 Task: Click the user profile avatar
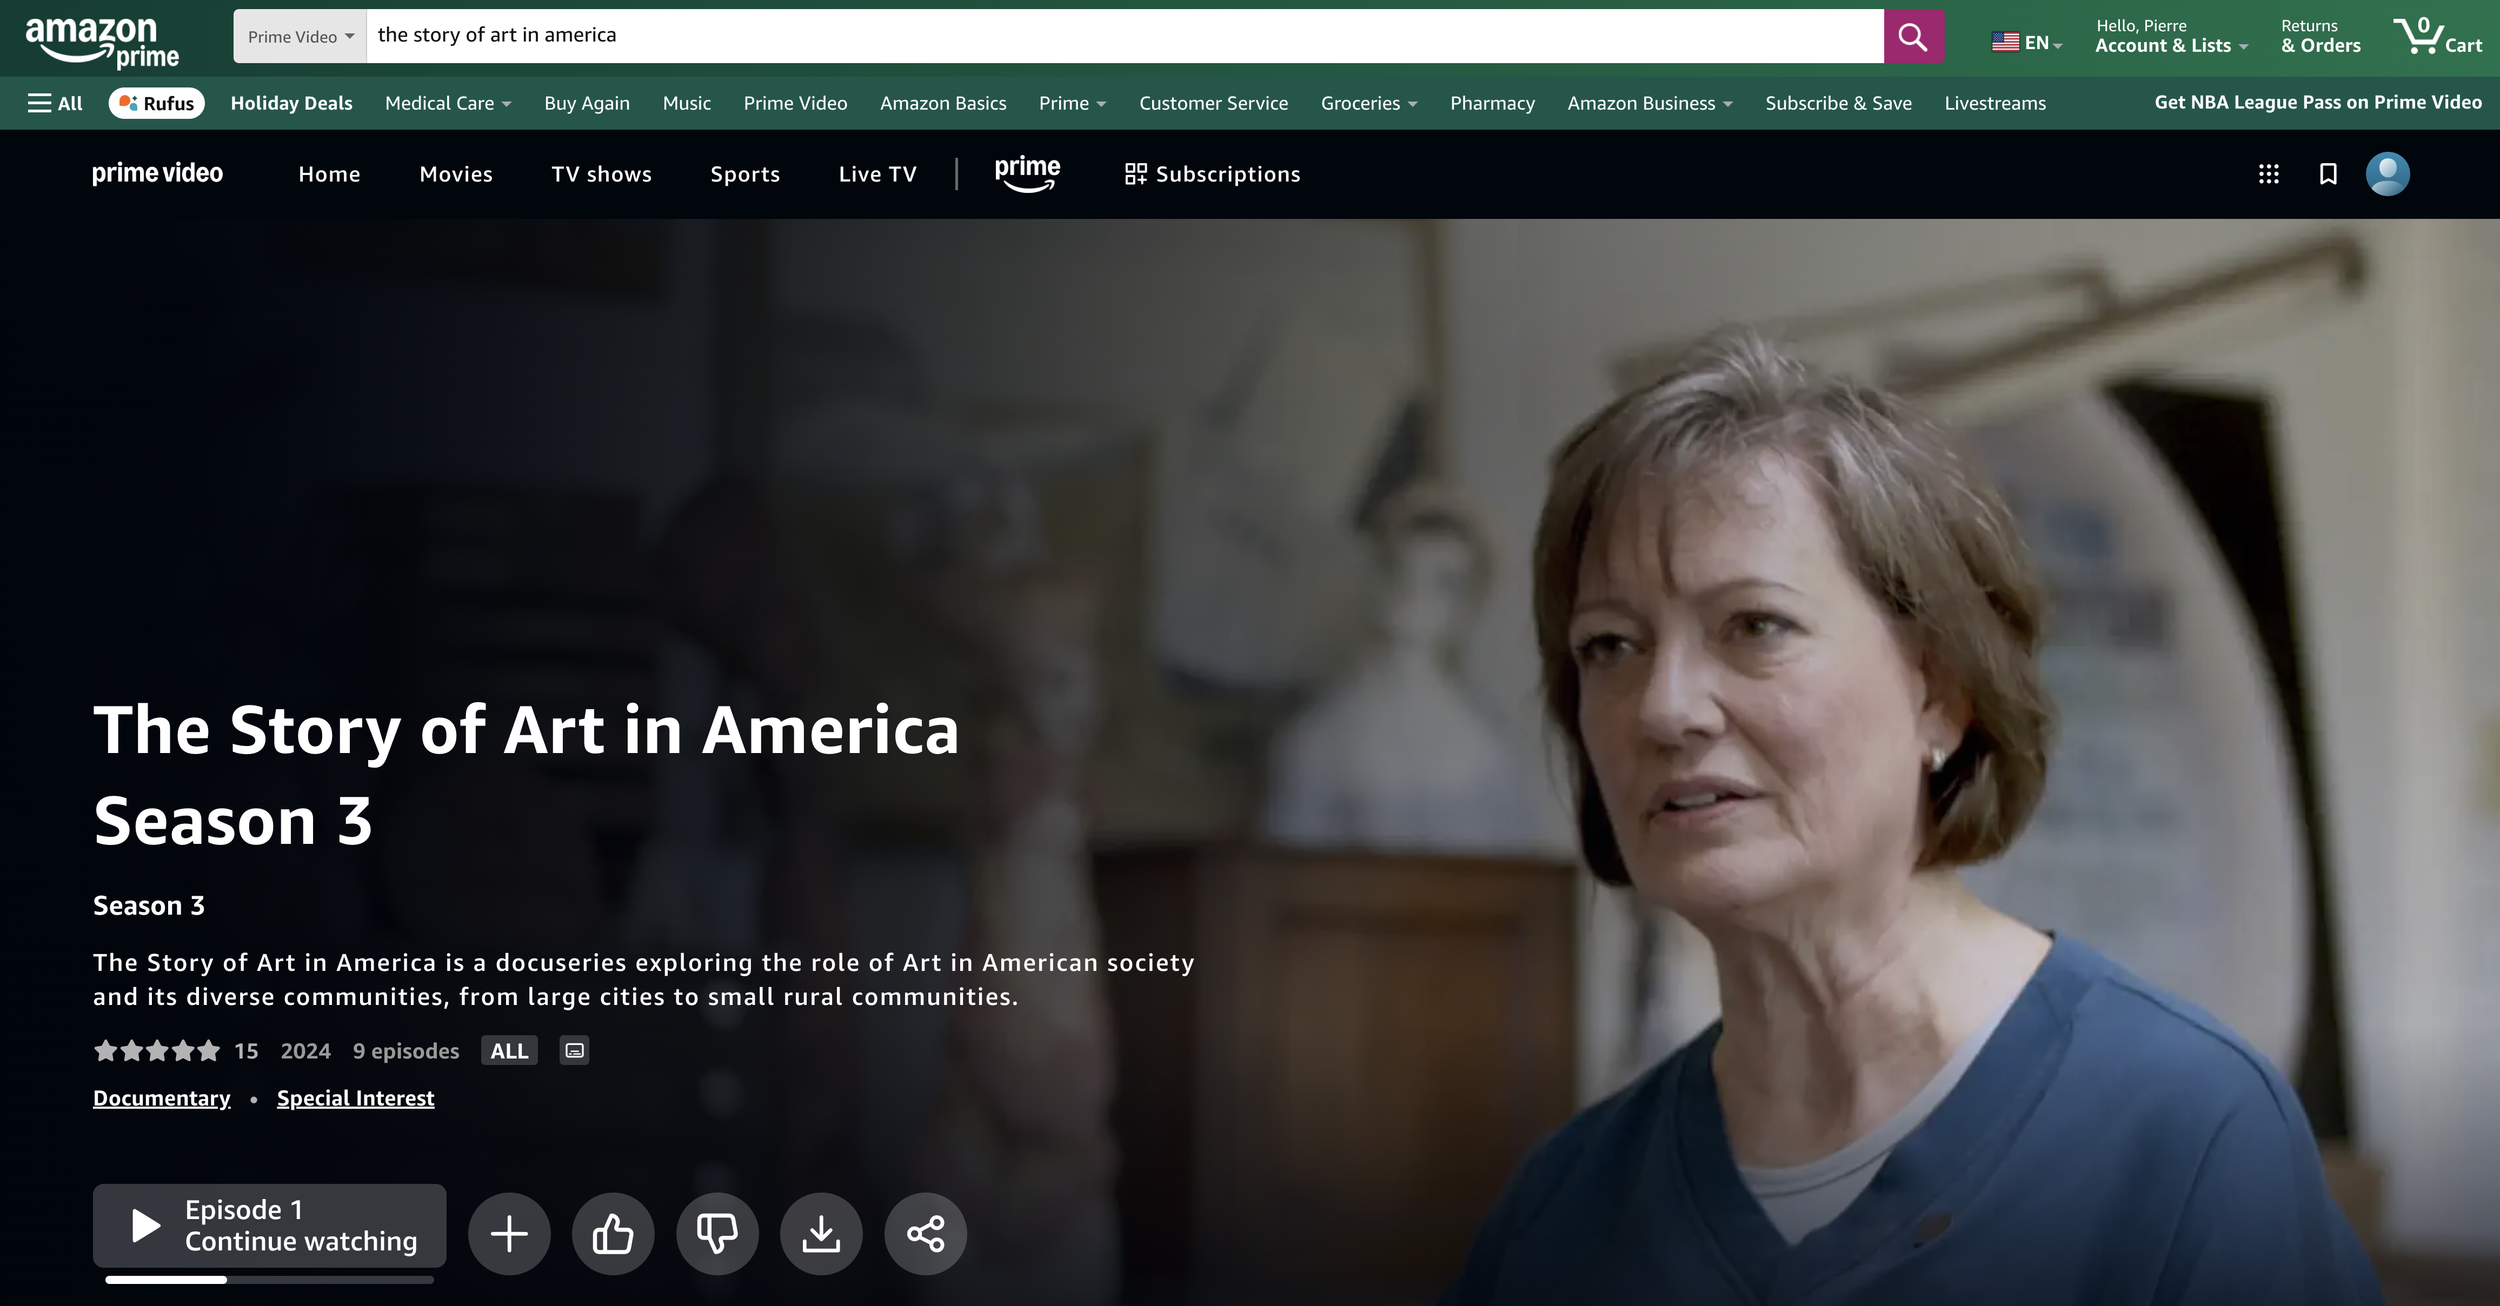point(2387,174)
